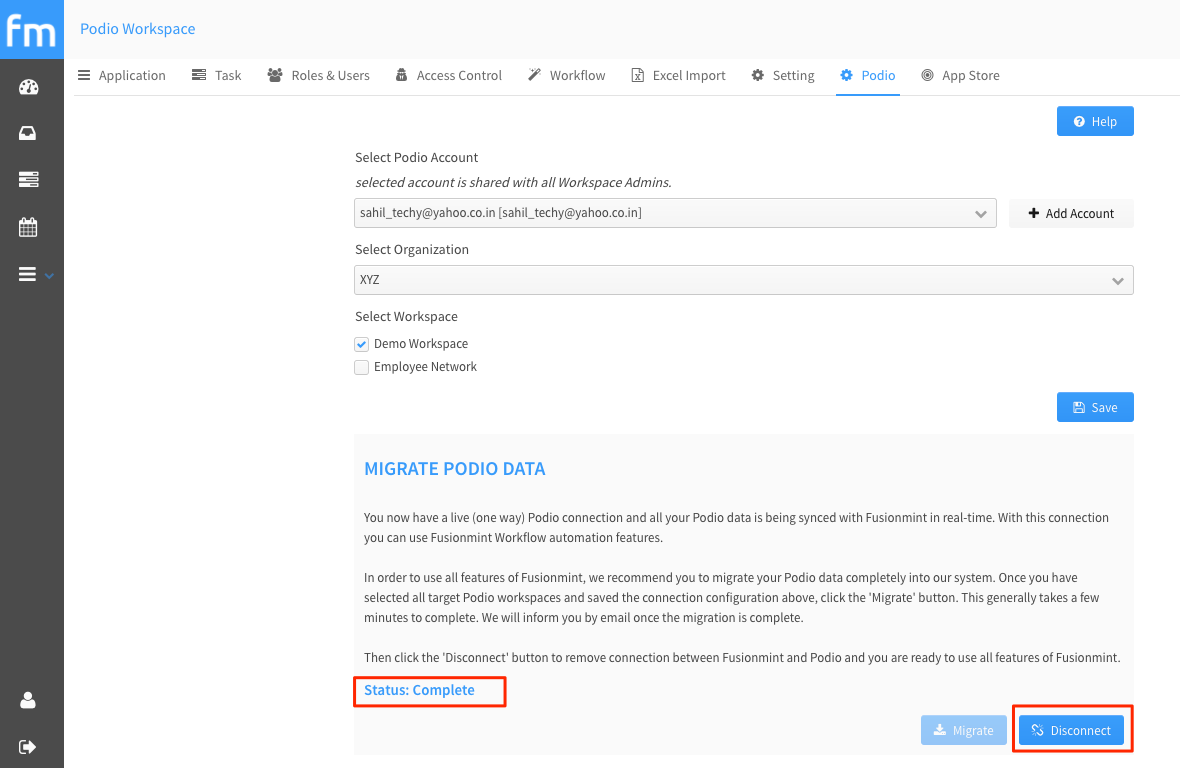Switch to the Setting tab
1180x768 pixels.
click(783, 75)
